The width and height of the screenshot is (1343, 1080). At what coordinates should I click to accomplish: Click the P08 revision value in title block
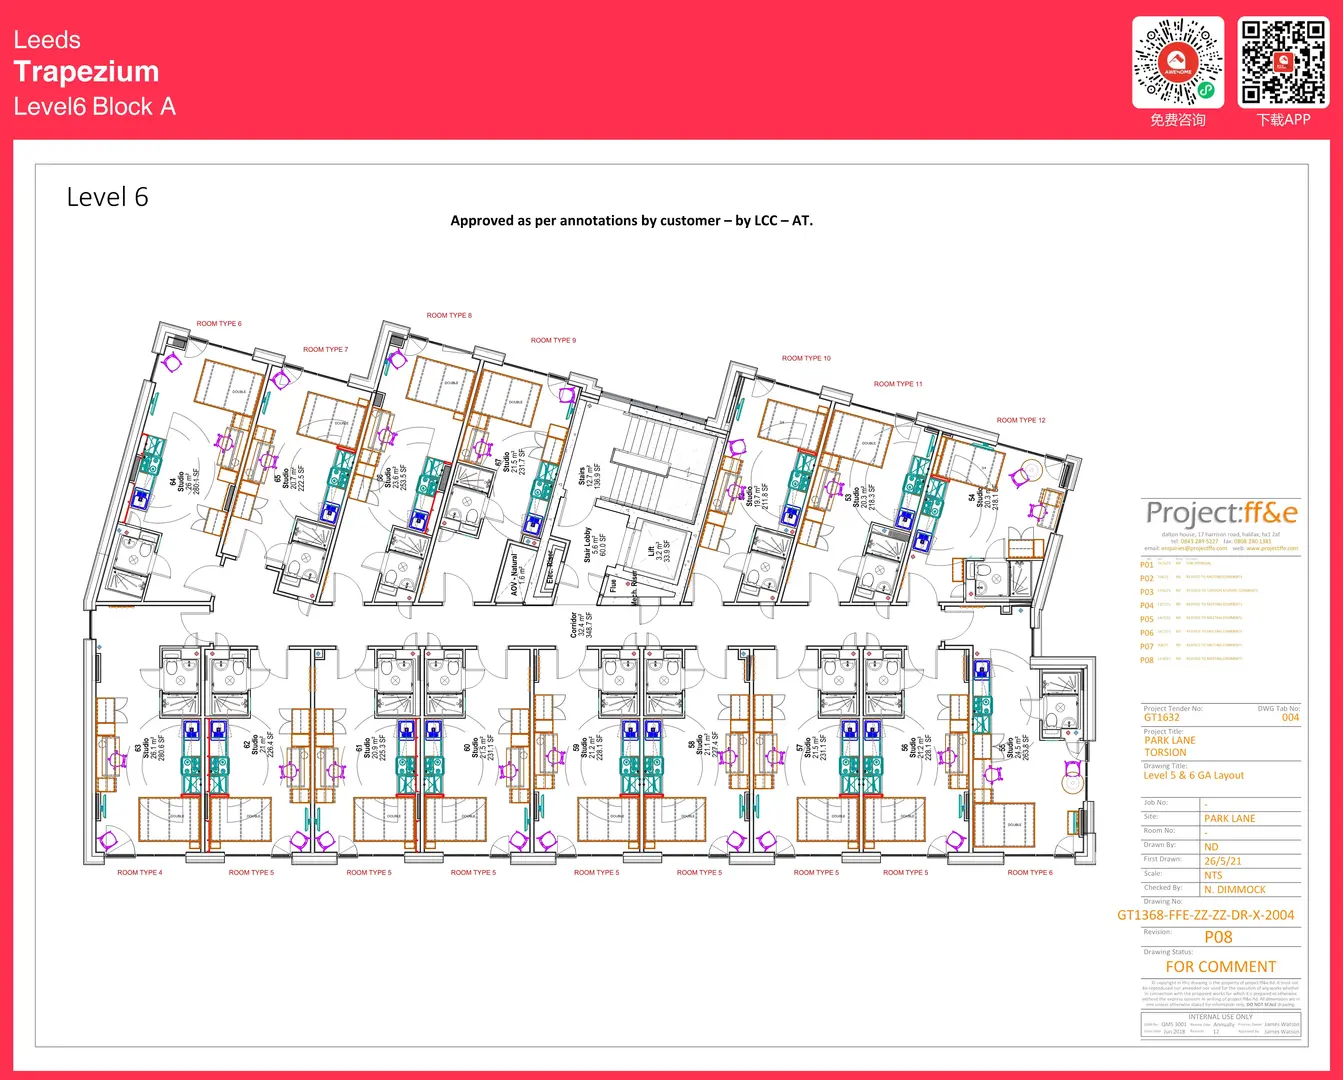pos(1218,937)
